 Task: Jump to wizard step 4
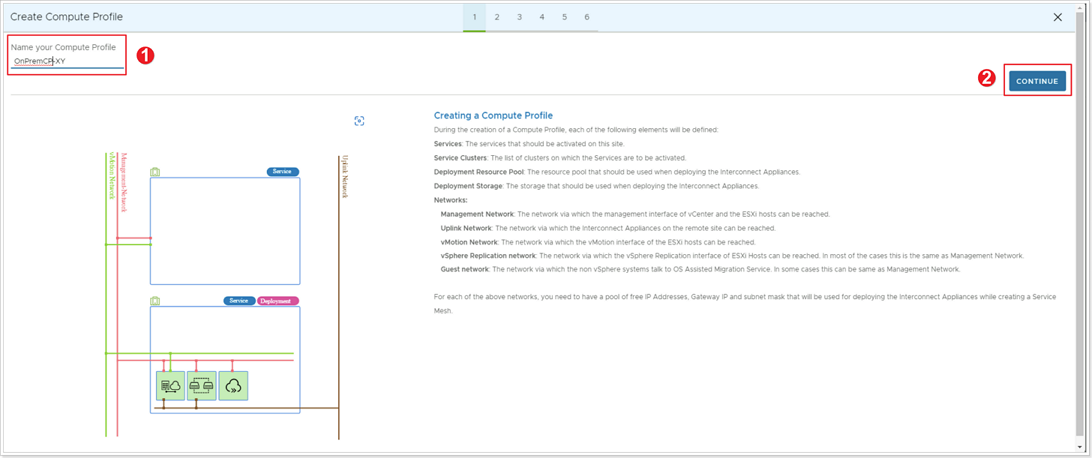tap(542, 17)
